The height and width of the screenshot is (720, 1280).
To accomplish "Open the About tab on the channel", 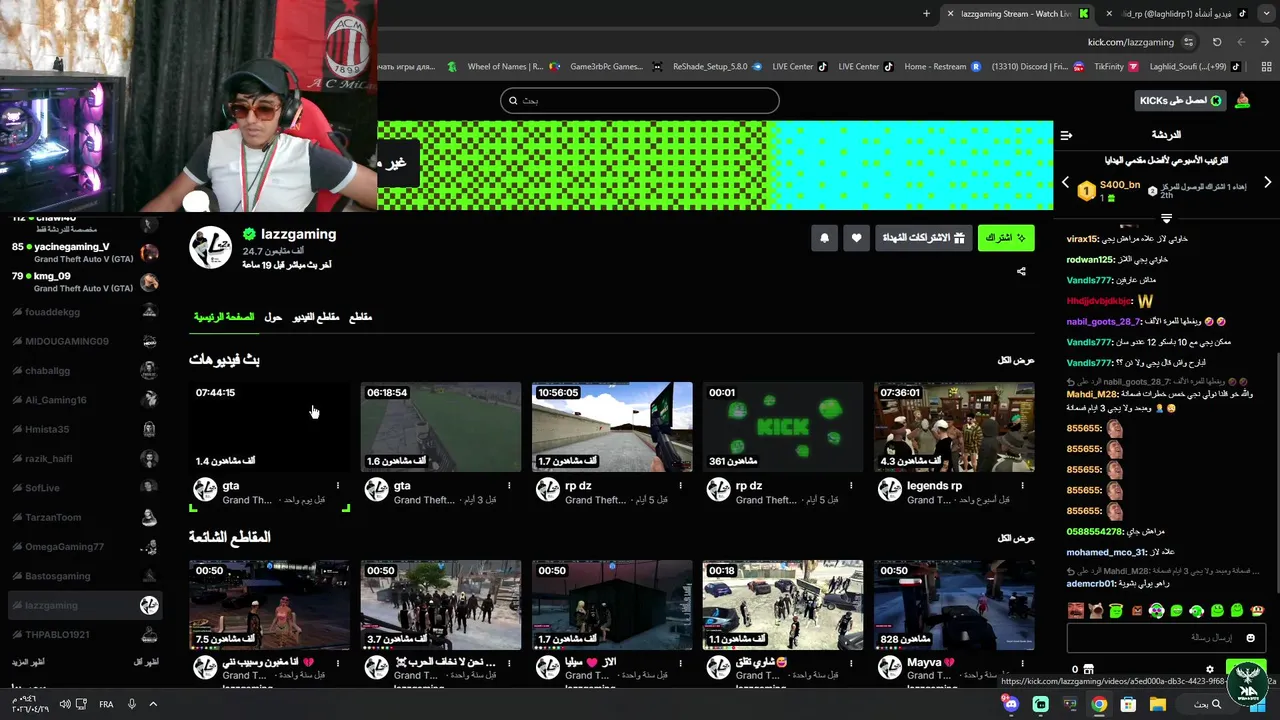I will 273,317.
